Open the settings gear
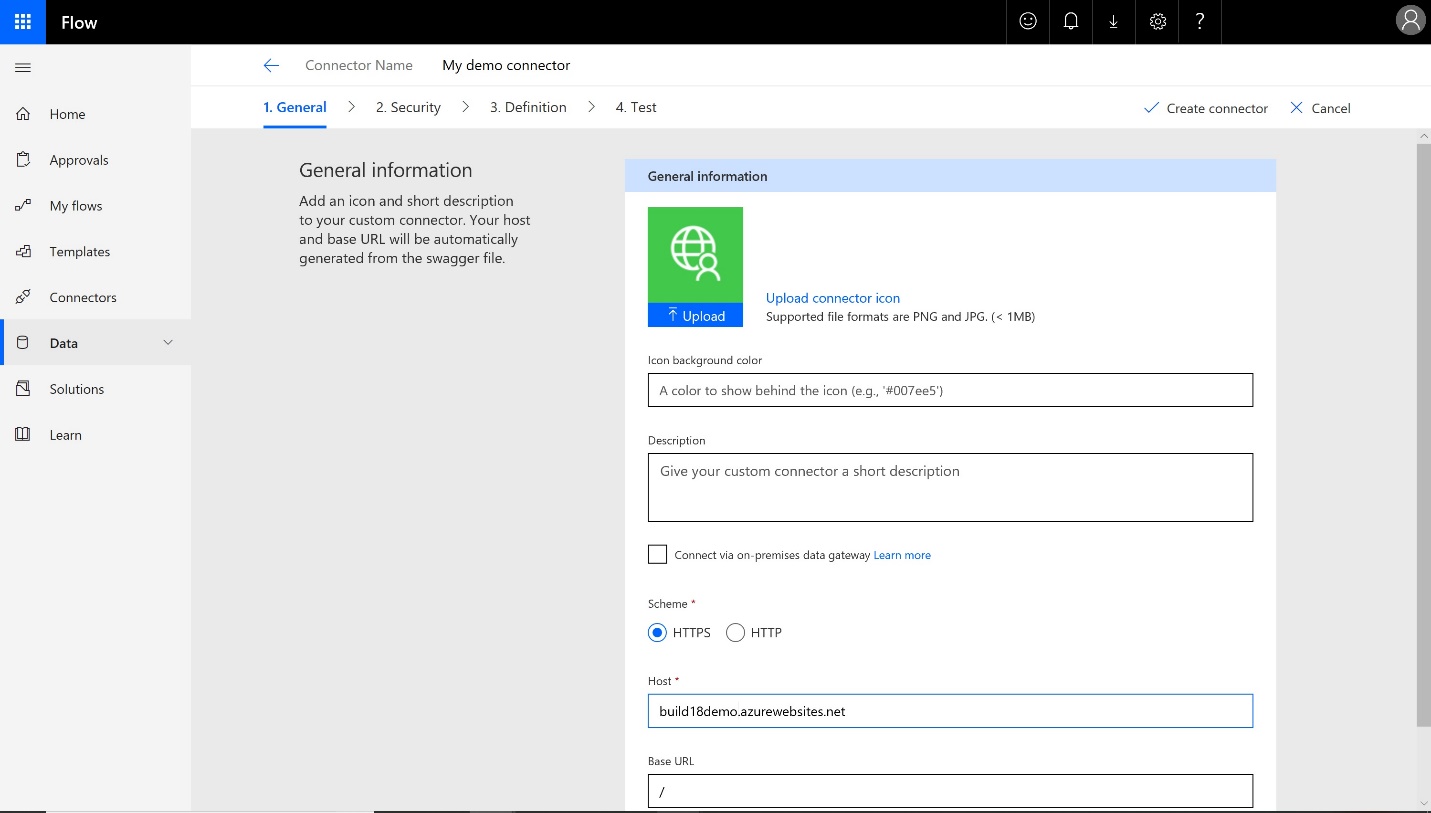Viewport: 1431px width, 813px height. click(1158, 22)
